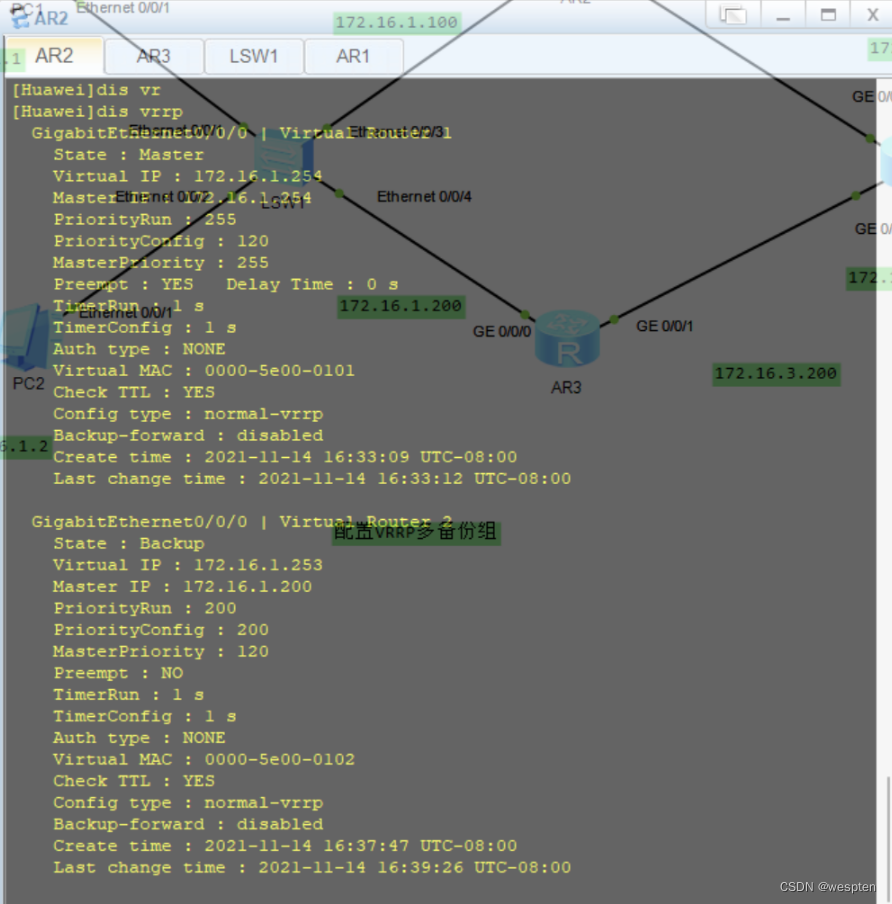892x904 pixels.
Task: Click the 172.16.3.200 address label
Action: [776, 374]
